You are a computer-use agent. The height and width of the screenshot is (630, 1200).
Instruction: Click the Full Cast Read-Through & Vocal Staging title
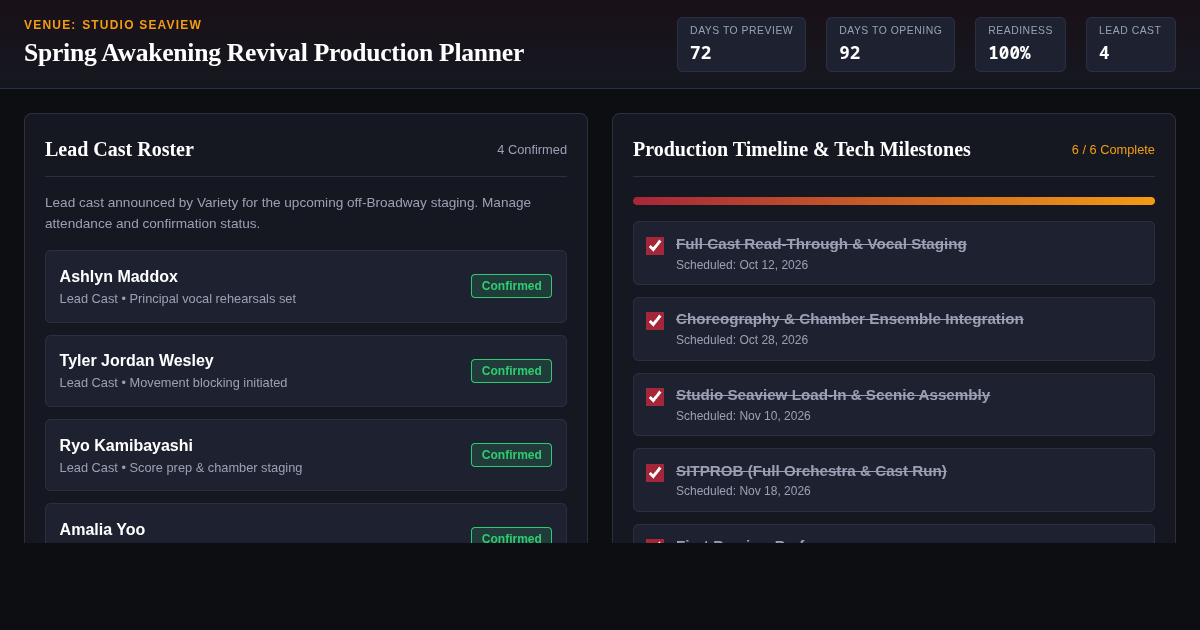point(821,244)
